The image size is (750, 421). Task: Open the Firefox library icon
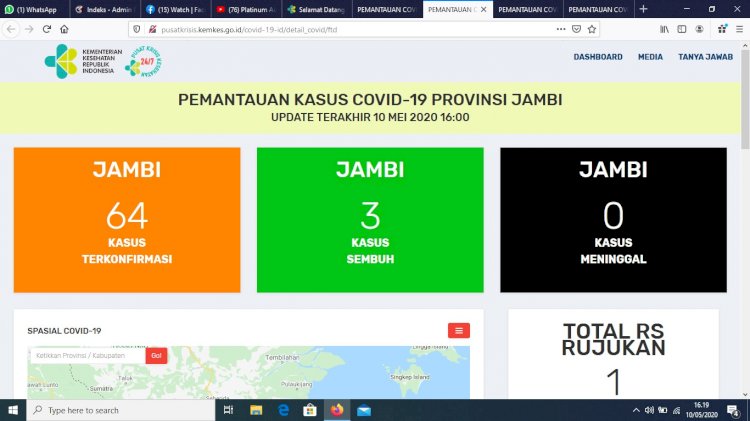tap(664, 29)
